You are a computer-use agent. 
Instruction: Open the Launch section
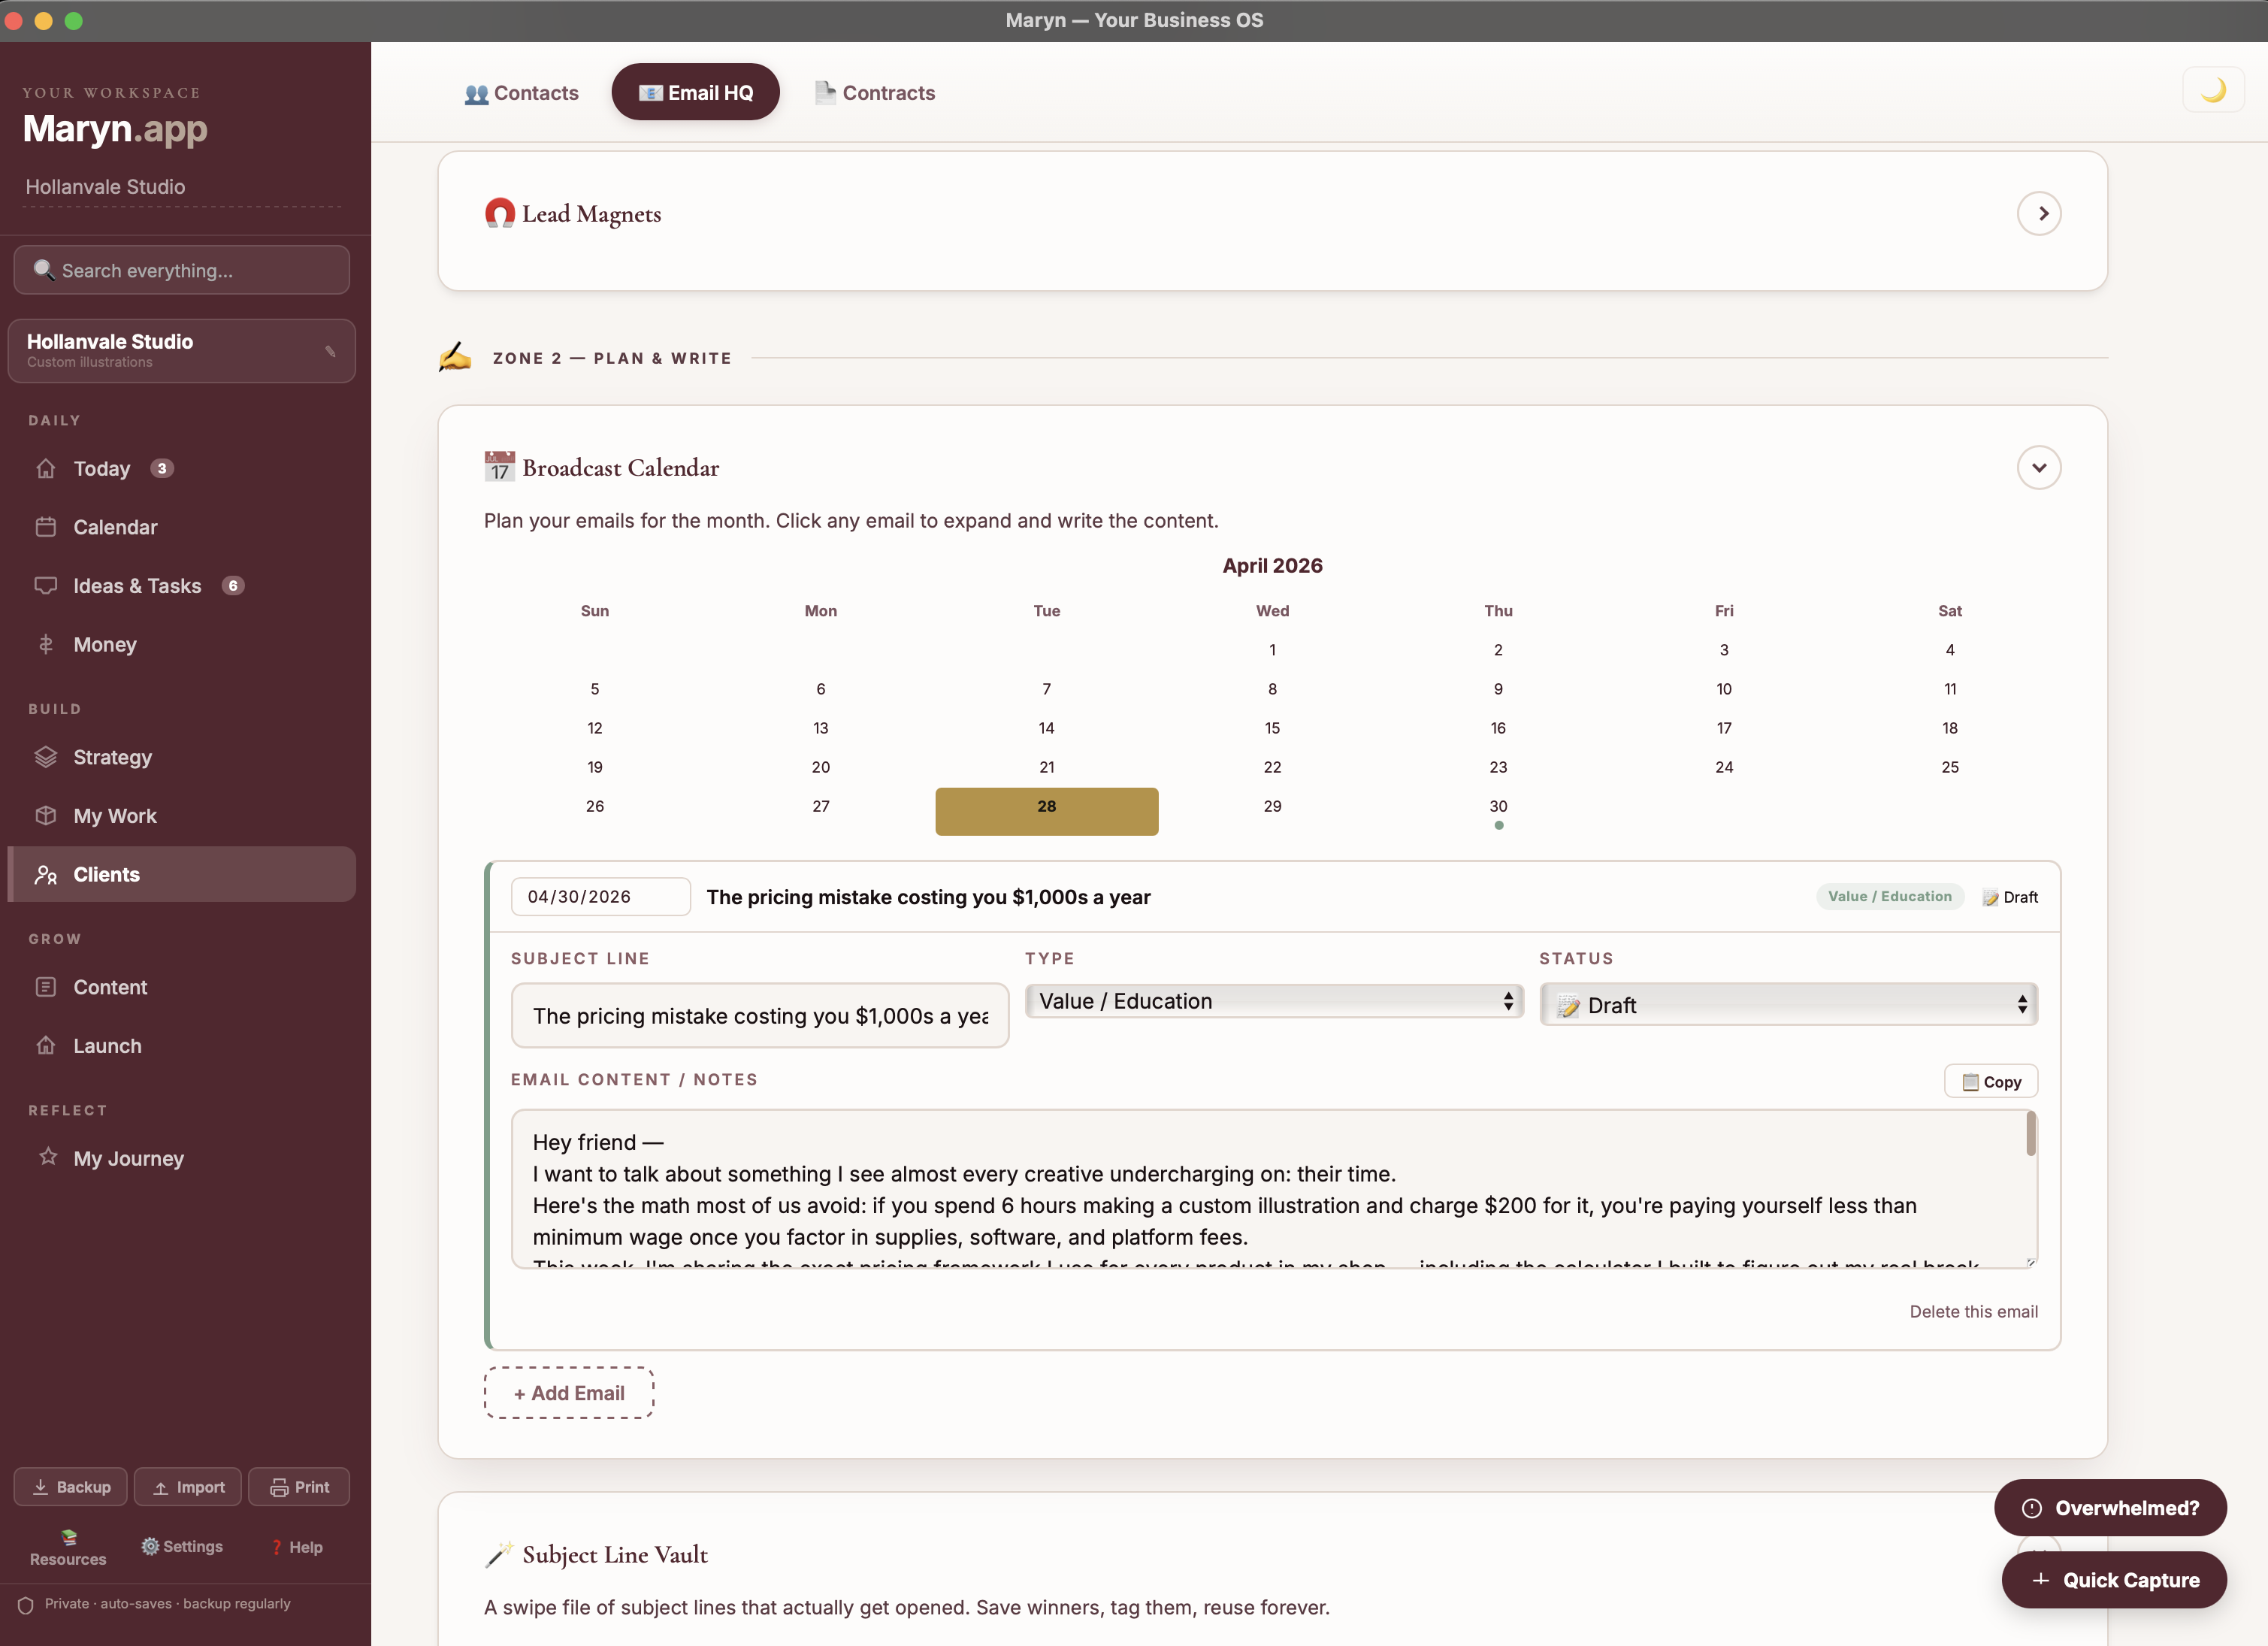107,1046
